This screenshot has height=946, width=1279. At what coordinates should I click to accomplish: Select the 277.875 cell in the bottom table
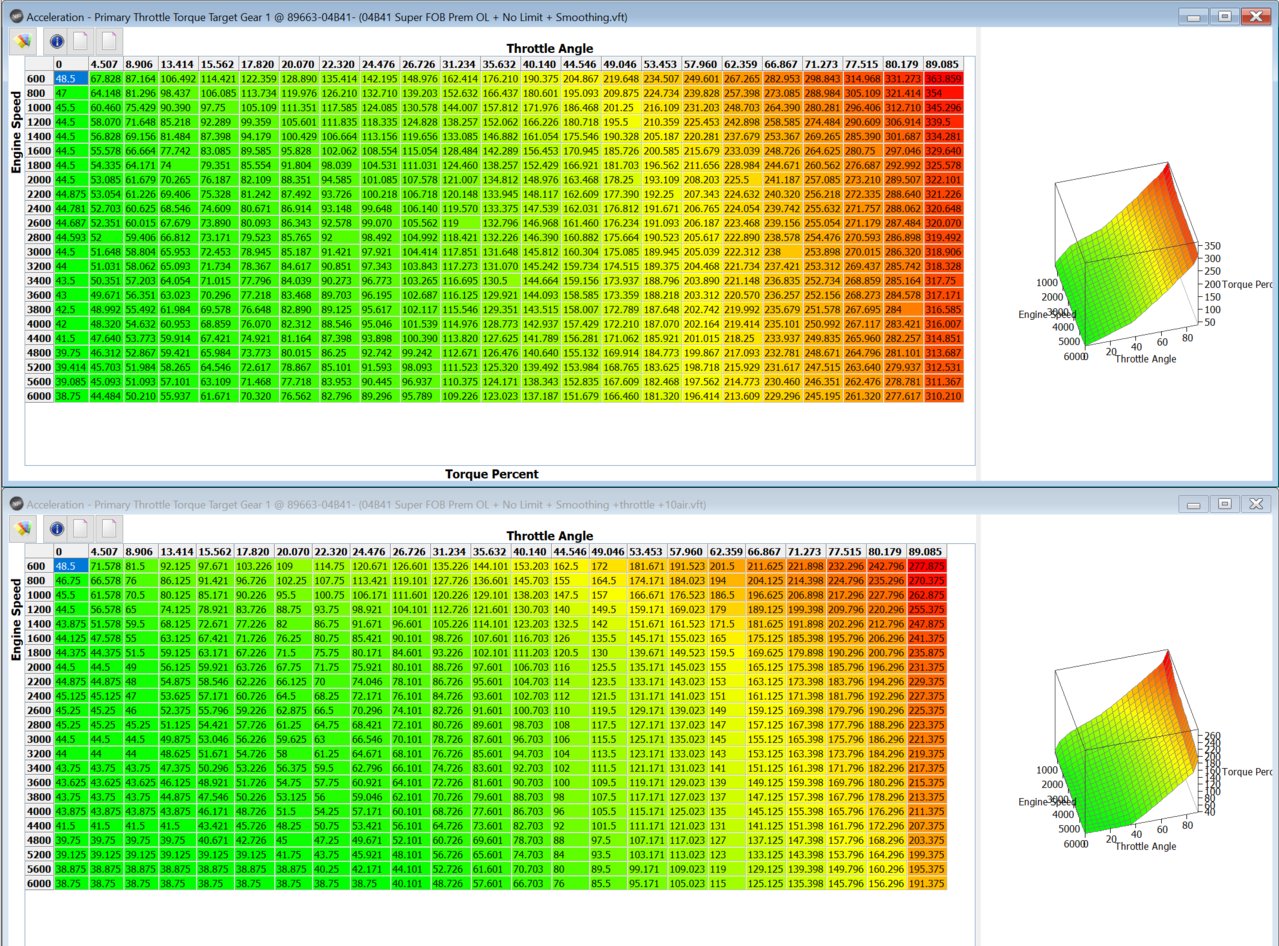[x=927, y=566]
